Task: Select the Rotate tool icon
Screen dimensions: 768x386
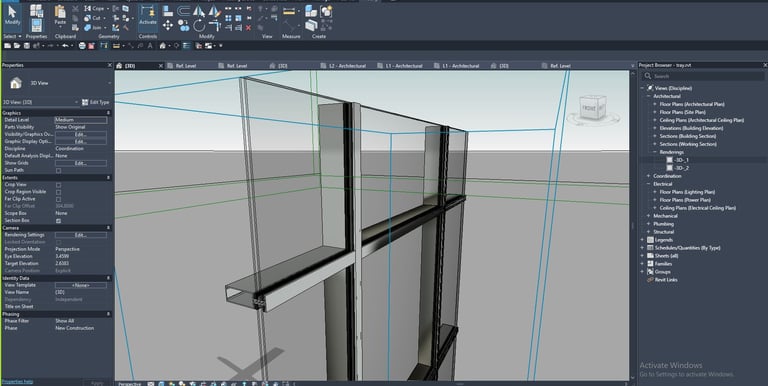Action: pos(199,25)
